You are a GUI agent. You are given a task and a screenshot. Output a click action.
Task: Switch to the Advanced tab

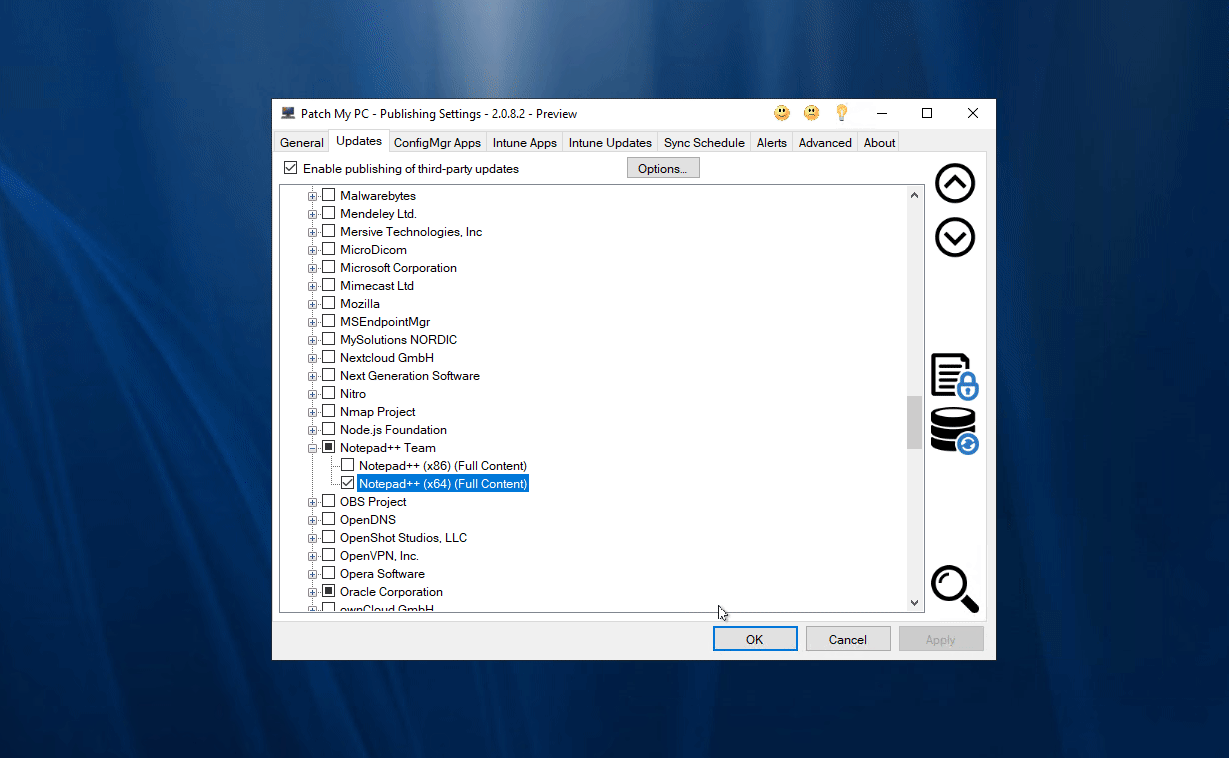(825, 143)
